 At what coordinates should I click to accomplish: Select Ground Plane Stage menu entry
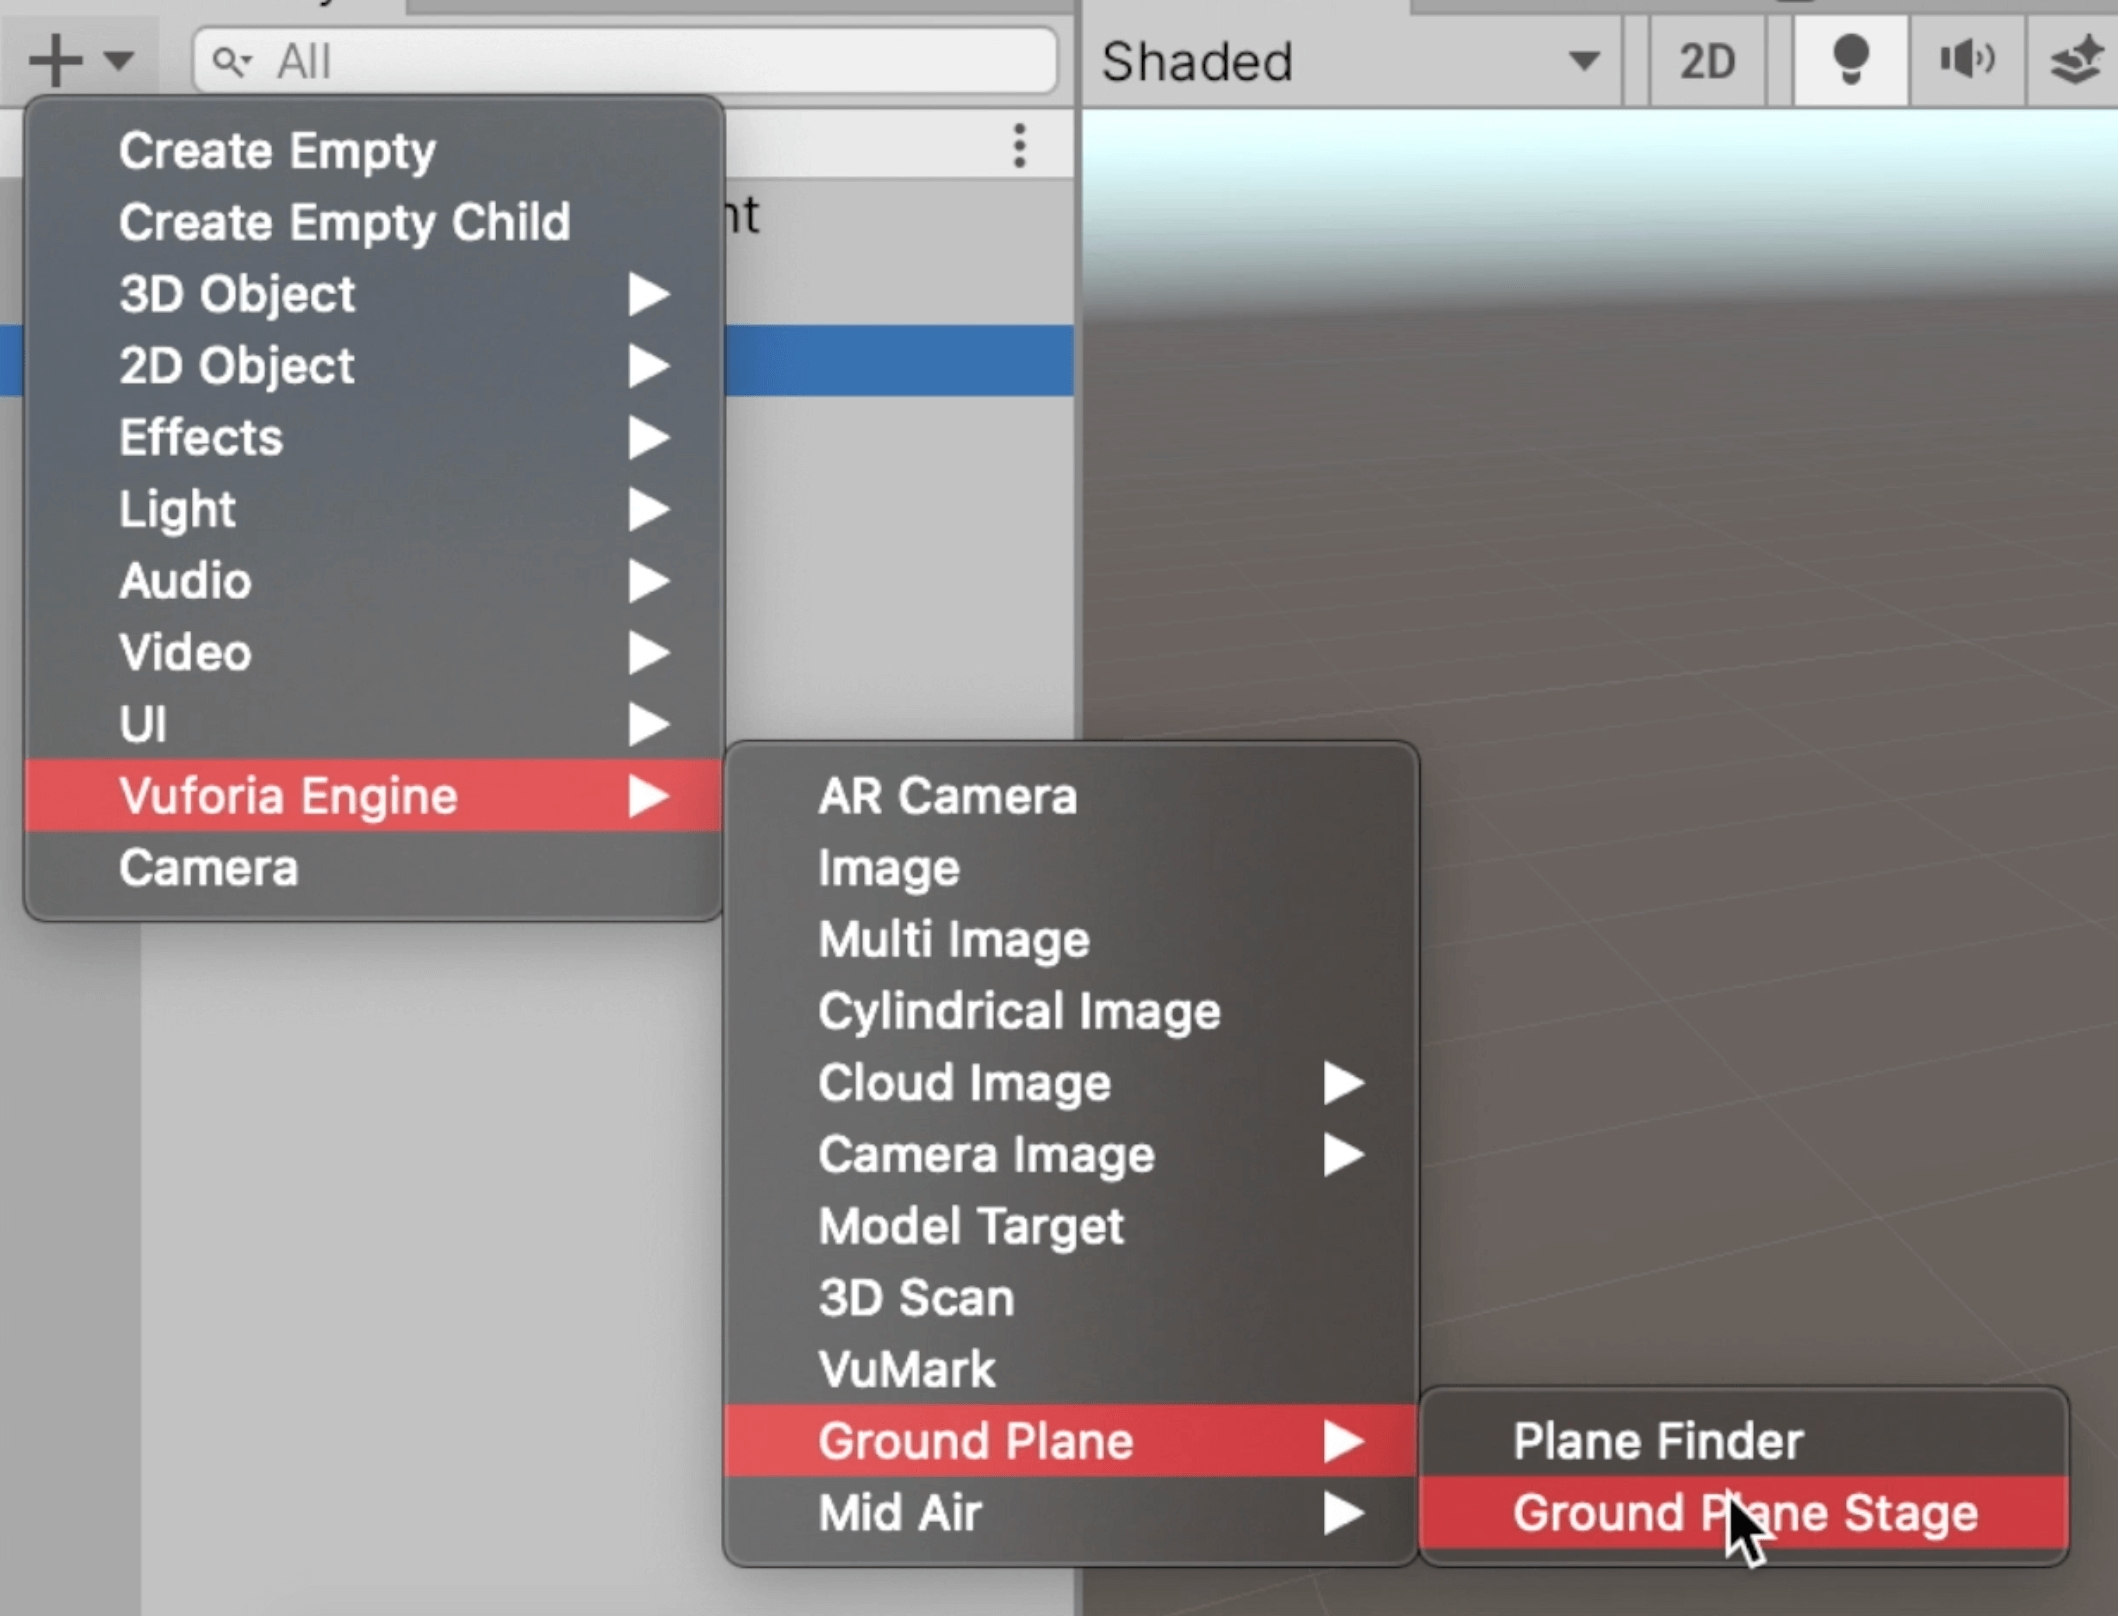point(1744,1512)
